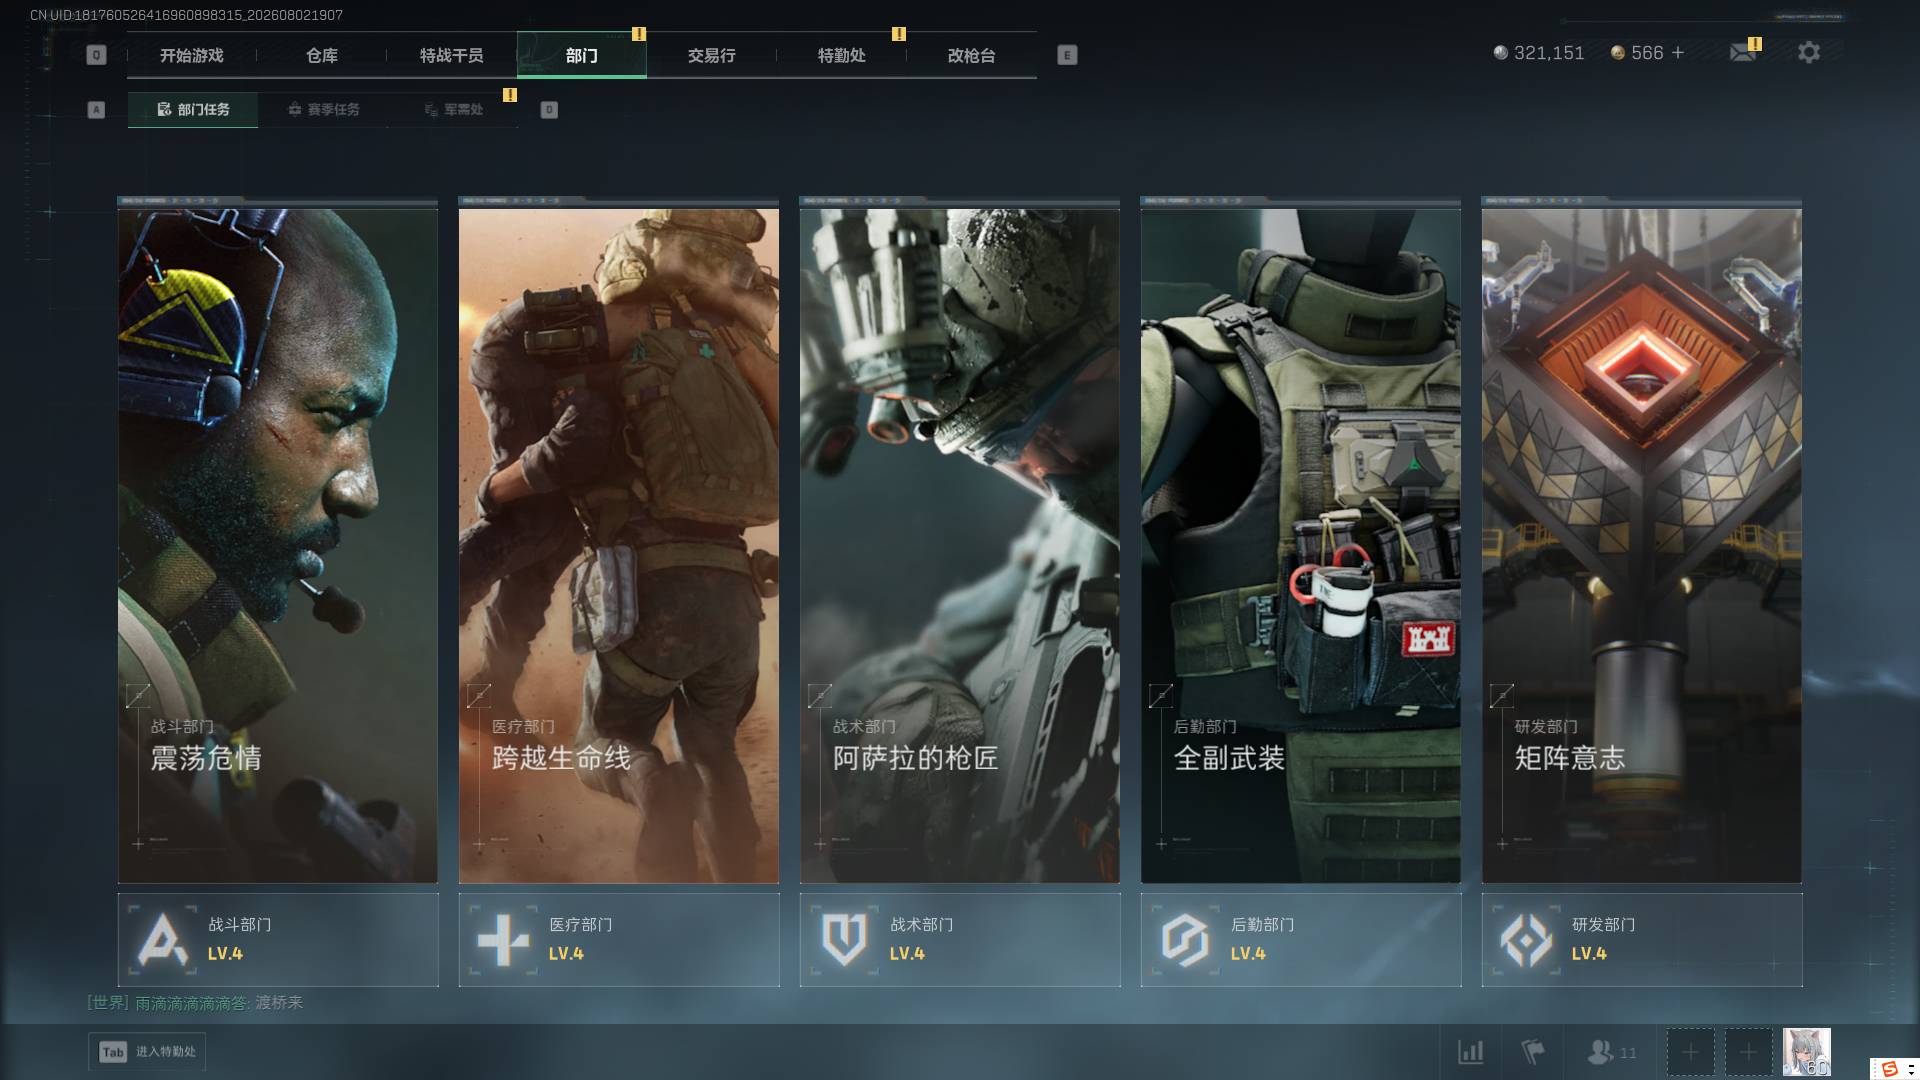
Task: Go to the 开始游戏 tab
Action: tap(192, 56)
